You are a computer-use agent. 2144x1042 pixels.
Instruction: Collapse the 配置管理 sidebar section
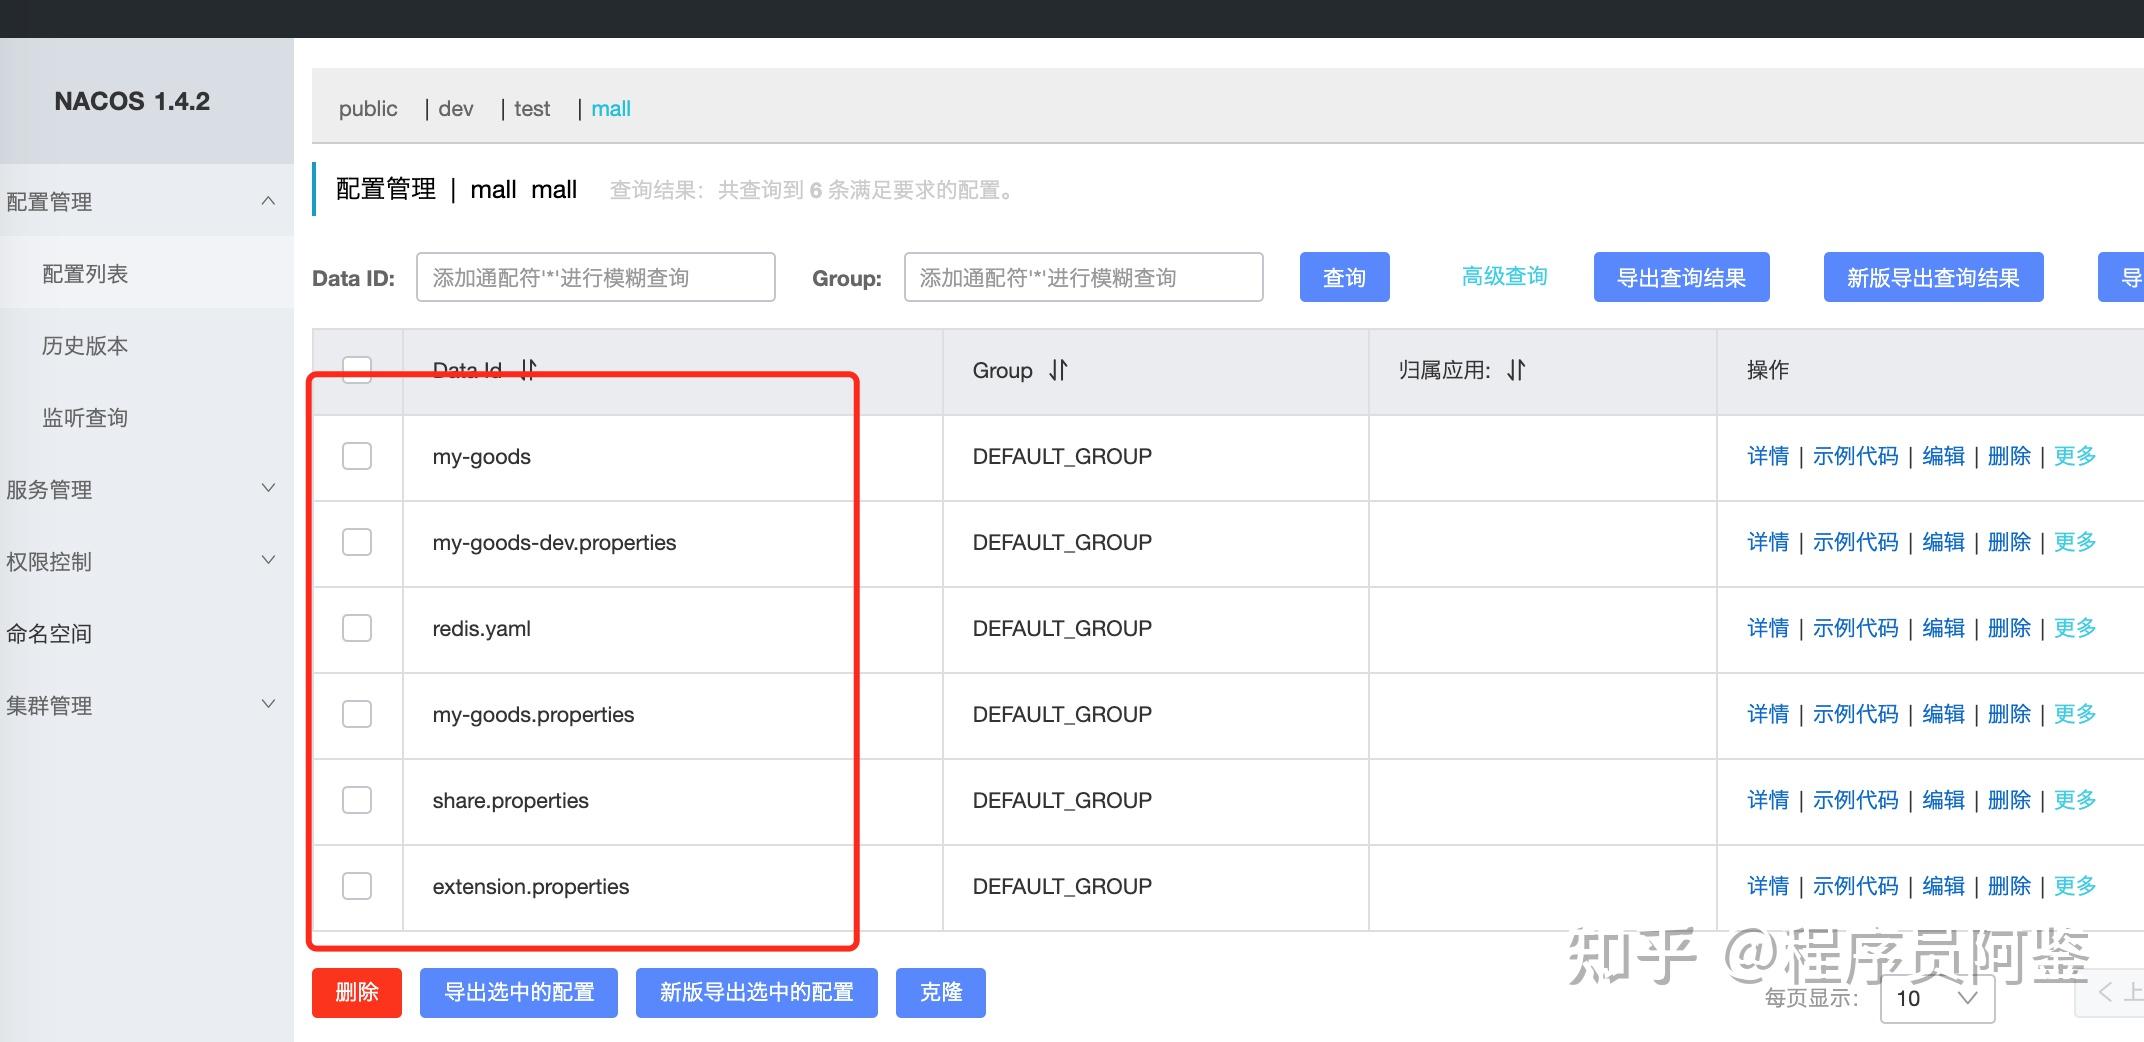click(x=147, y=201)
